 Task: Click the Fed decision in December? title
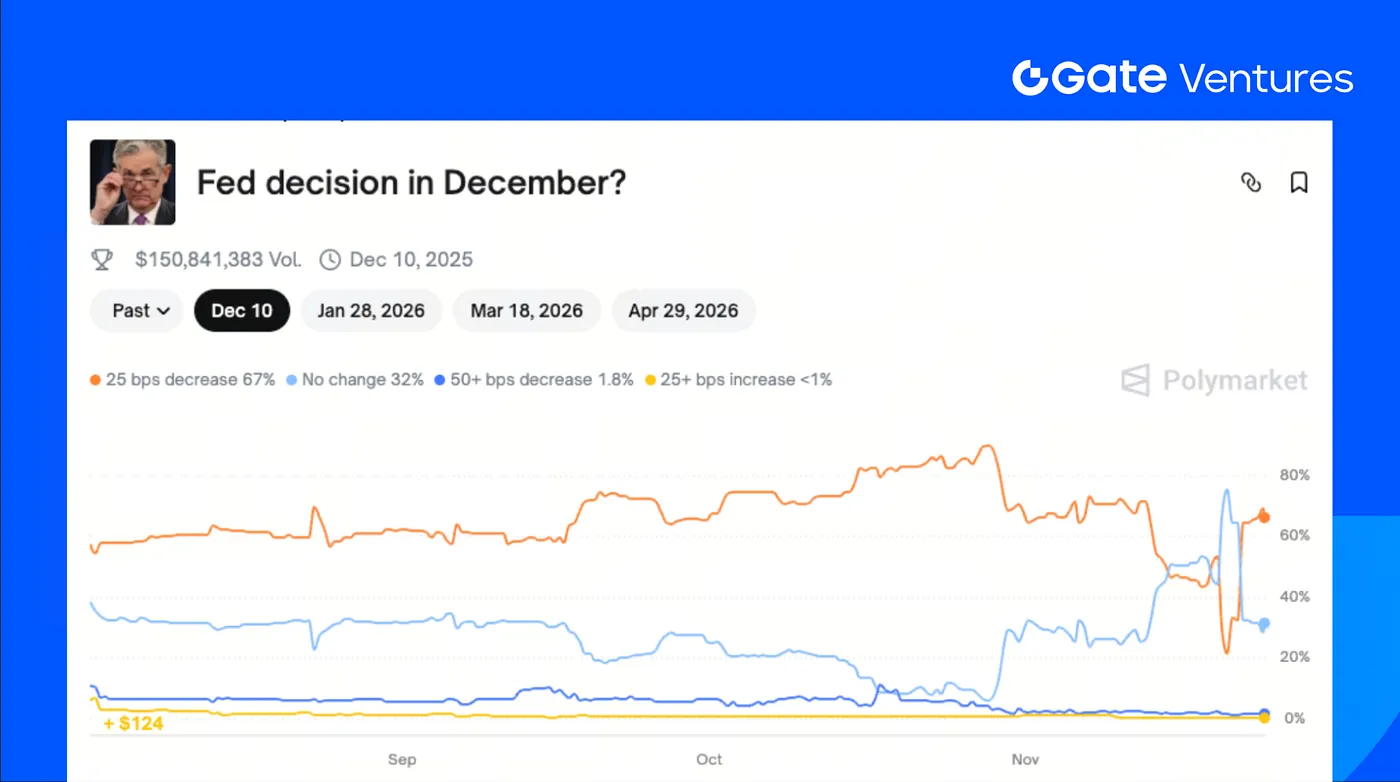[411, 183]
